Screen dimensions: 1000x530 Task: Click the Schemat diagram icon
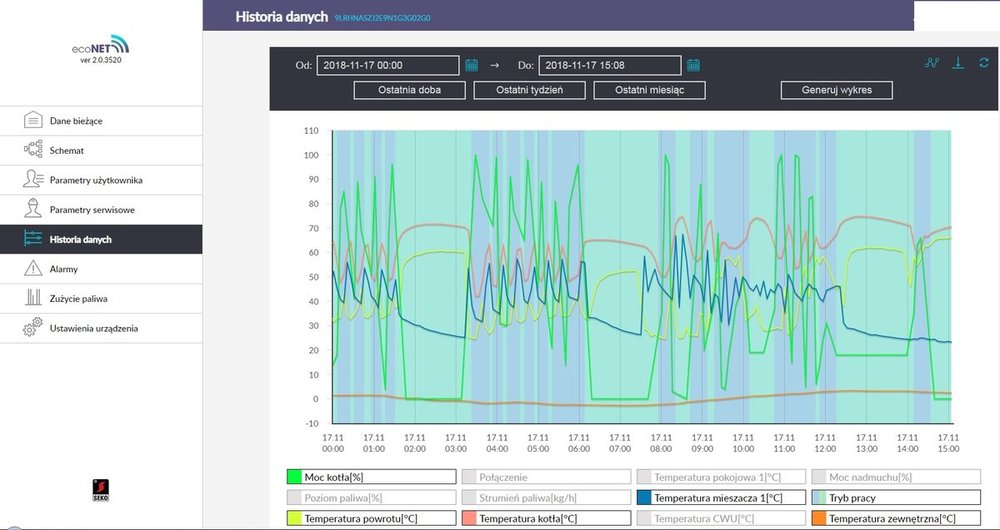coord(33,150)
